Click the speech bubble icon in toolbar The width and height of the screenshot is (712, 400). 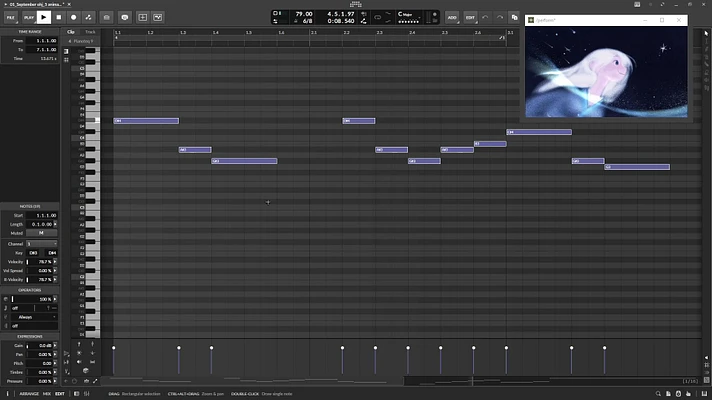click(125, 17)
